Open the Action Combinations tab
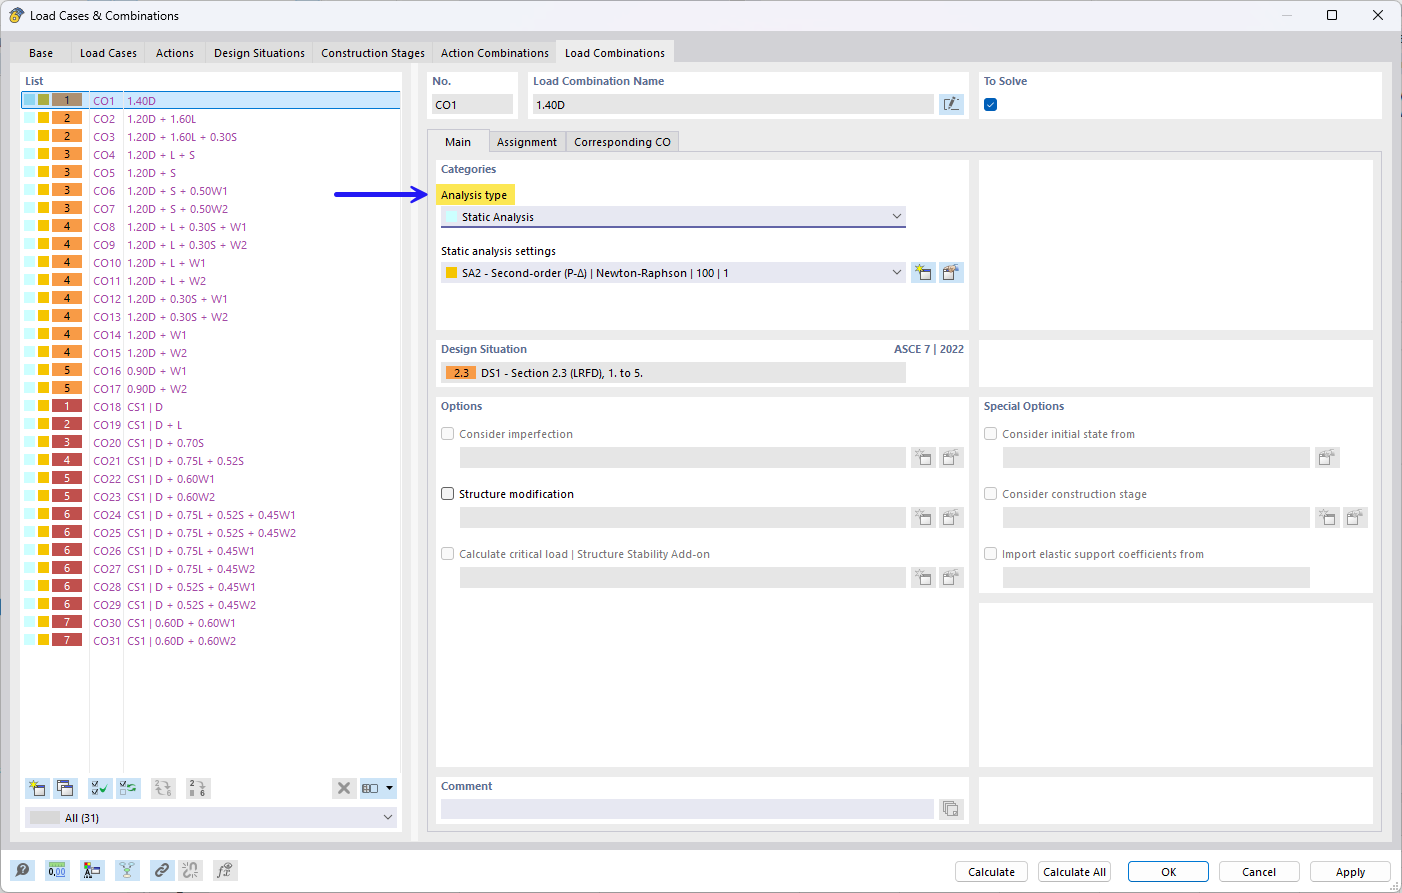Viewport: 1402px width, 893px height. (x=495, y=53)
